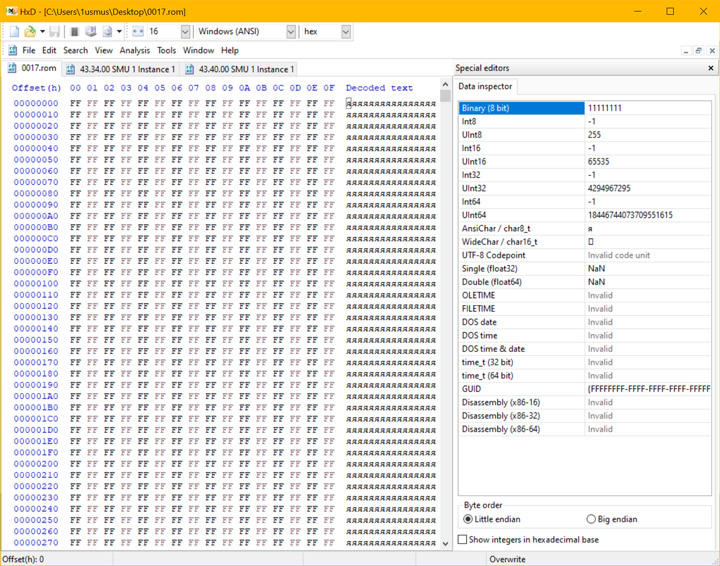This screenshot has width=720, height=566.
Task: Select the Double (float64) row
Action: [x=585, y=281]
